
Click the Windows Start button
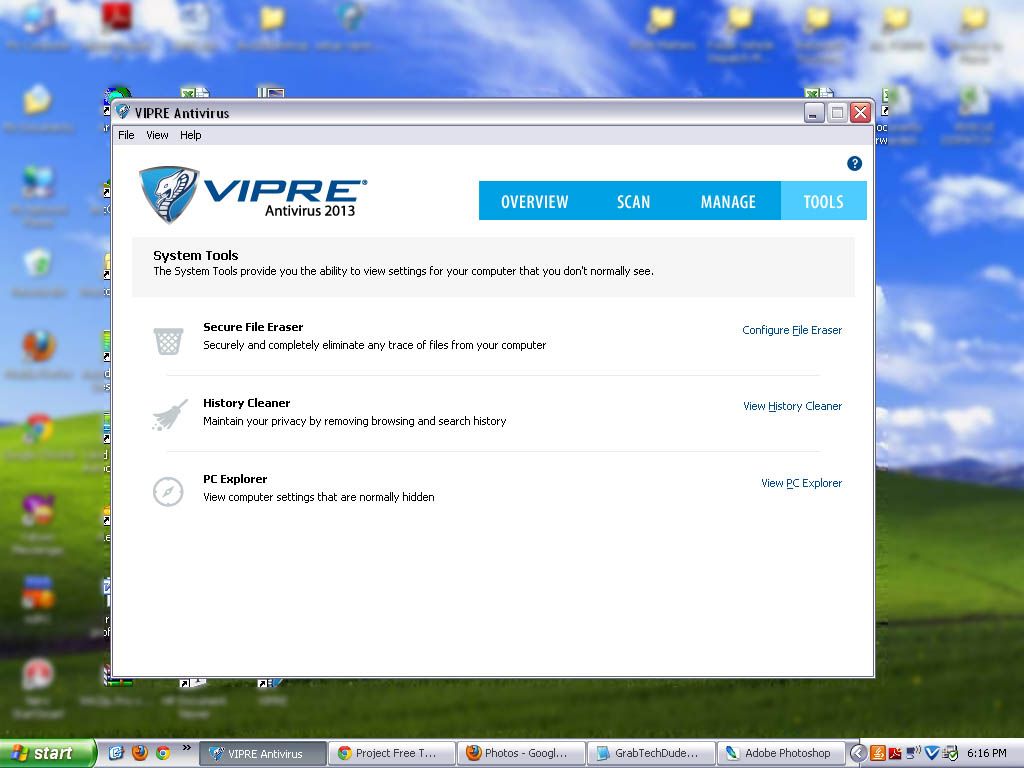(x=48, y=753)
